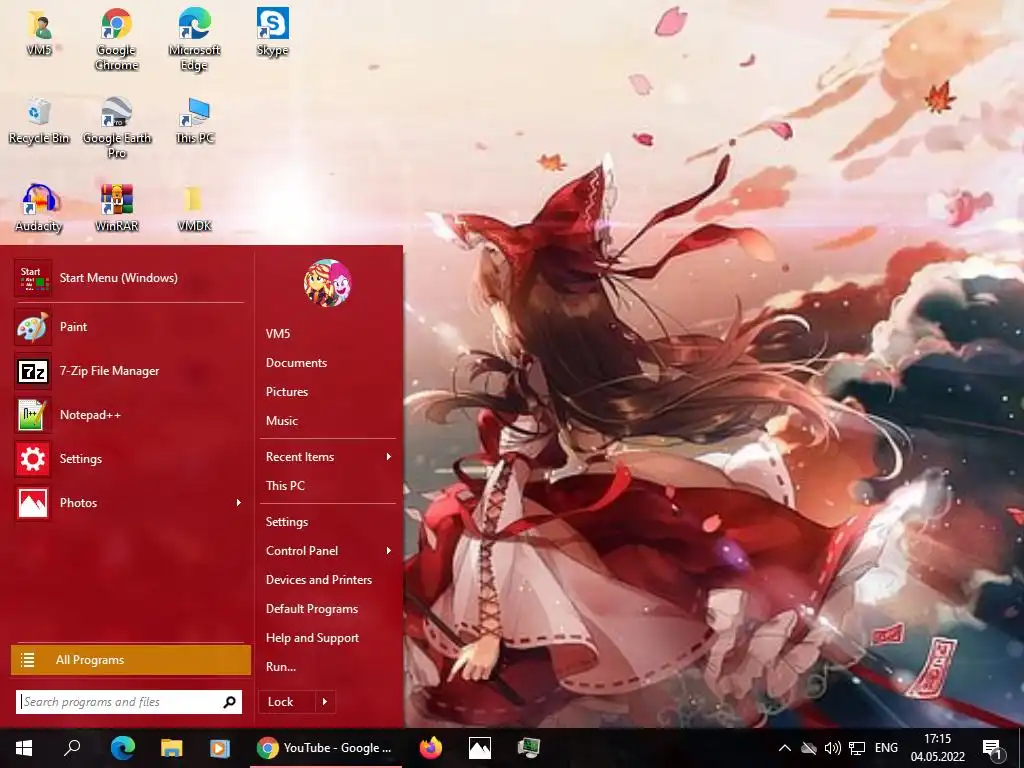This screenshot has height=768, width=1024.
Task: Open the Google Chrome desktop shortcut
Action: tap(116, 39)
